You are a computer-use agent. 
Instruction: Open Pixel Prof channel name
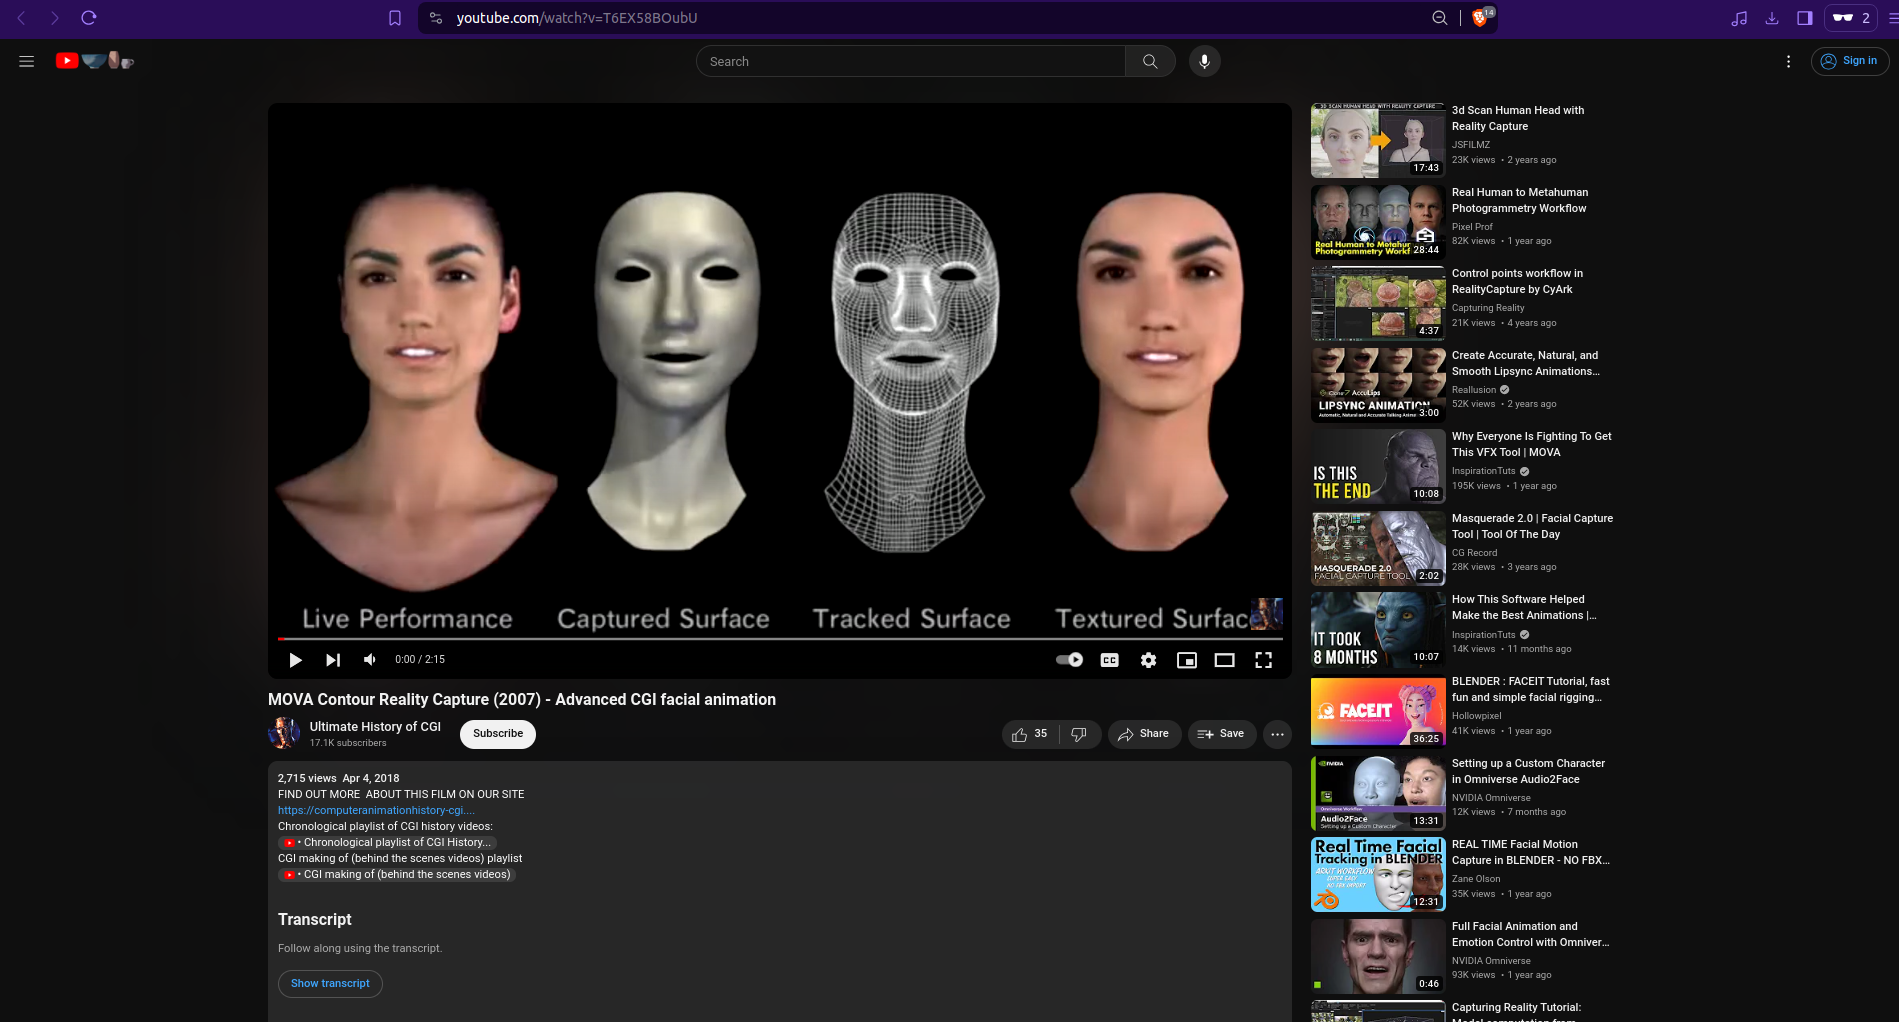[x=1472, y=227]
